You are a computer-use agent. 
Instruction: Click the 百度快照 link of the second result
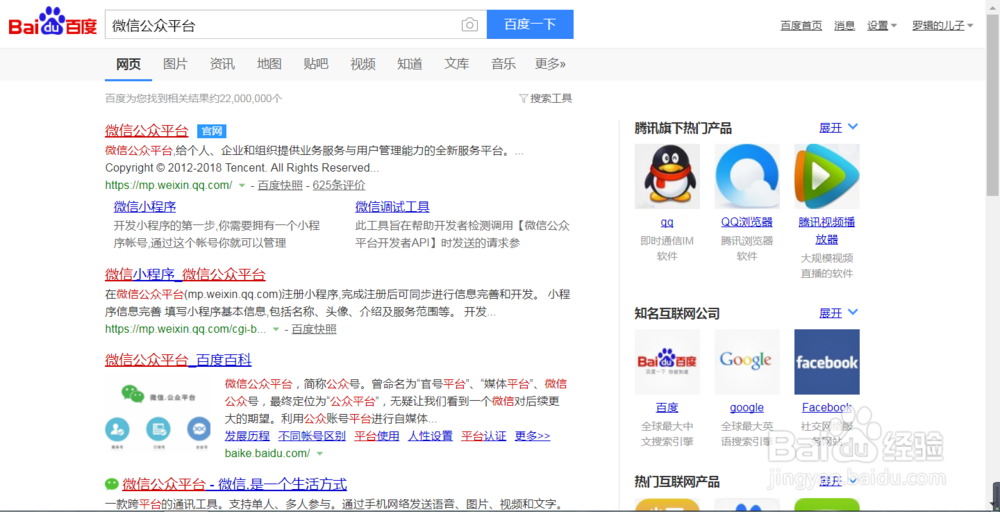tap(314, 330)
